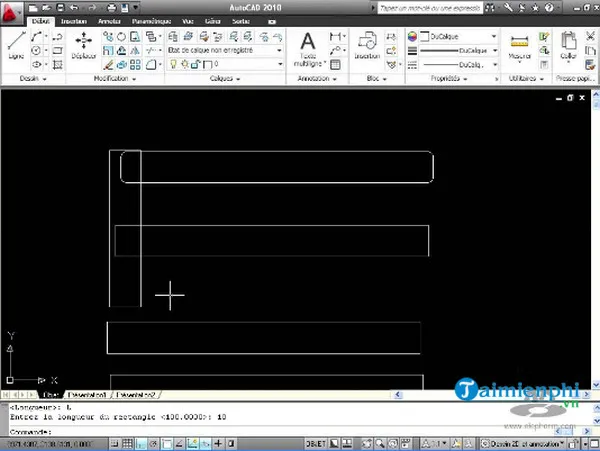600x451 pixels.
Task: Open the layer state dropdown 'Etat de calque non enregistré'
Action: tap(225, 50)
